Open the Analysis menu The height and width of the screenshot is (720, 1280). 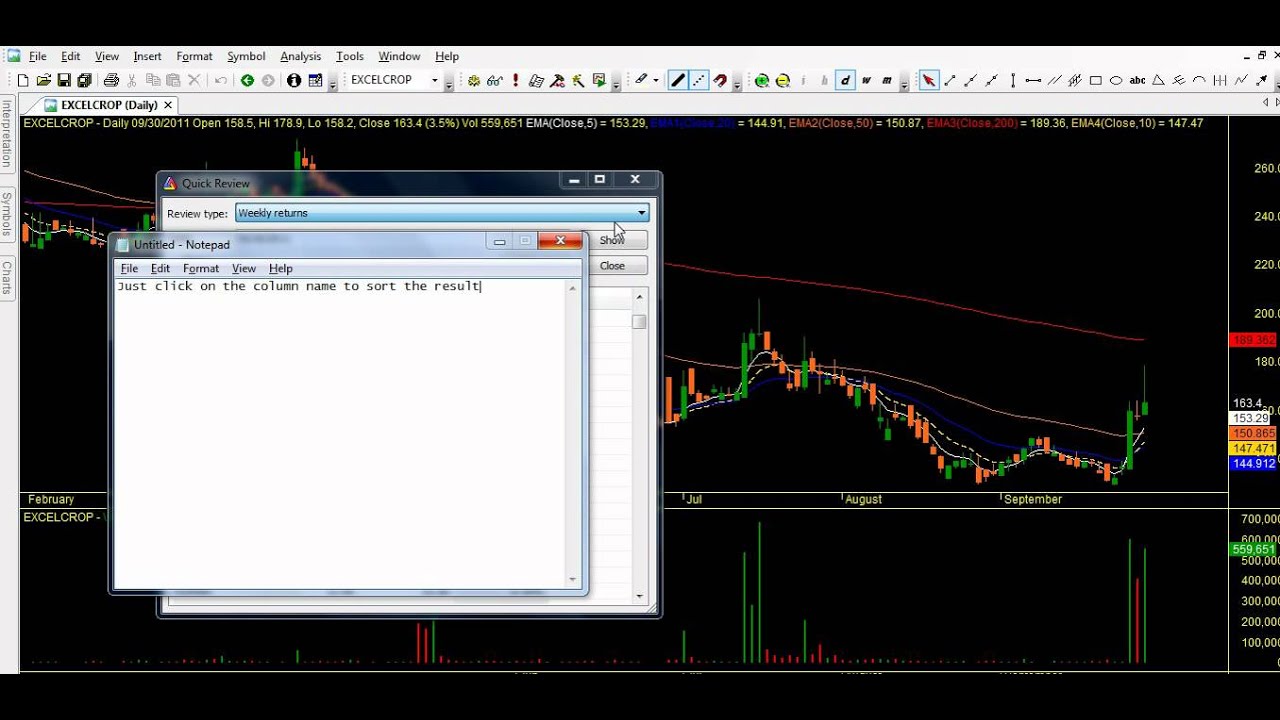300,56
